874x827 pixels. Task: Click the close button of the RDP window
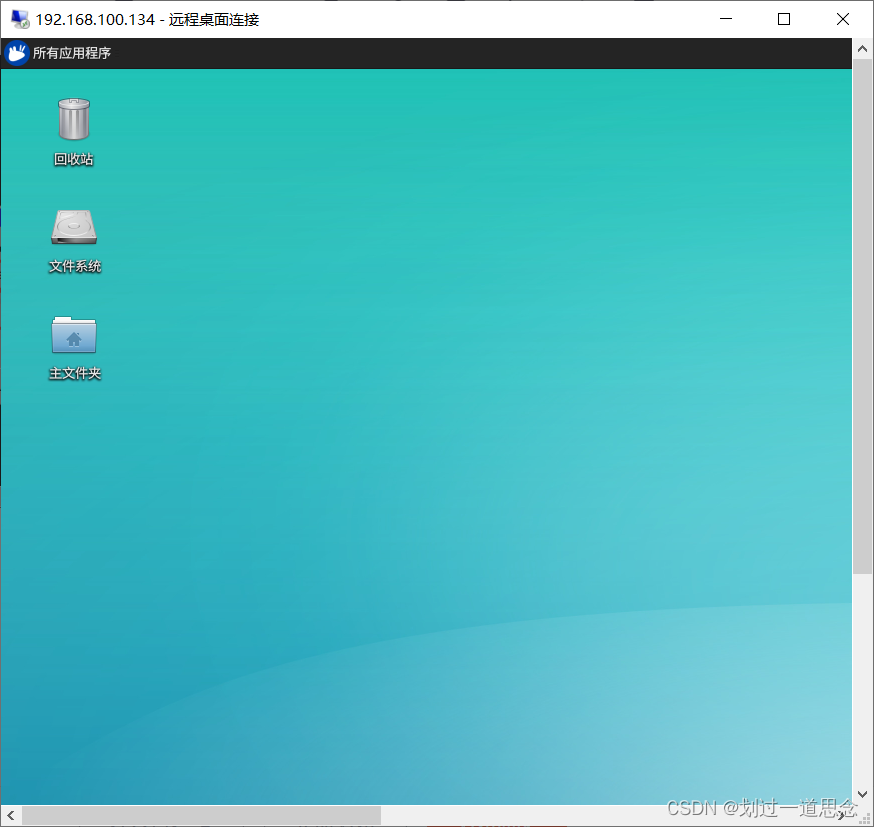pos(843,19)
